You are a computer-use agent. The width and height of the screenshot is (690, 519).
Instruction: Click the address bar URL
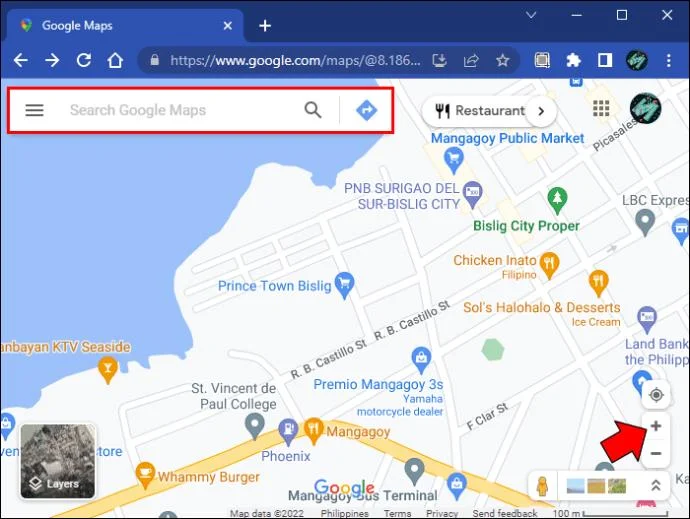295,60
